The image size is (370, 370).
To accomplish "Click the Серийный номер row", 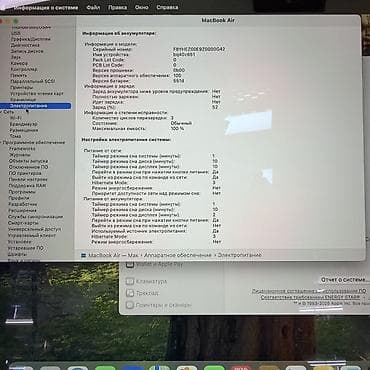I will click(159, 49).
